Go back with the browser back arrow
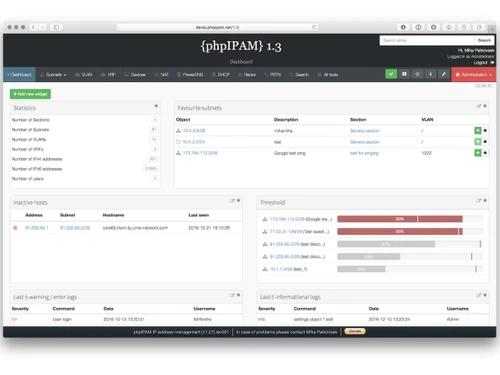The width and height of the screenshot is (500, 375). click(x=33, y=27)
